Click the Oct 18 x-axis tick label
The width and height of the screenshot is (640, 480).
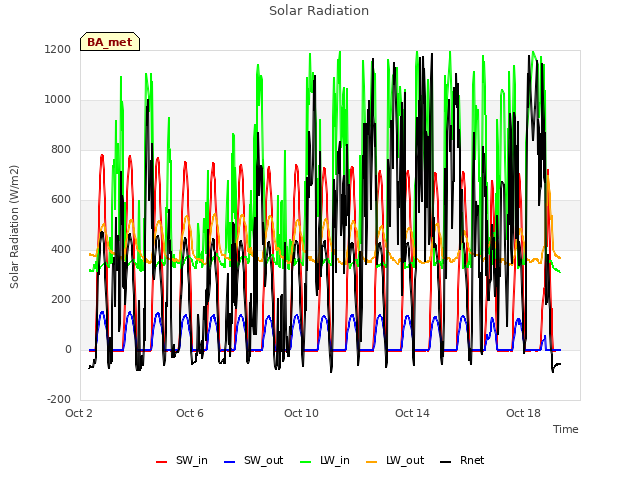(523, 413)
